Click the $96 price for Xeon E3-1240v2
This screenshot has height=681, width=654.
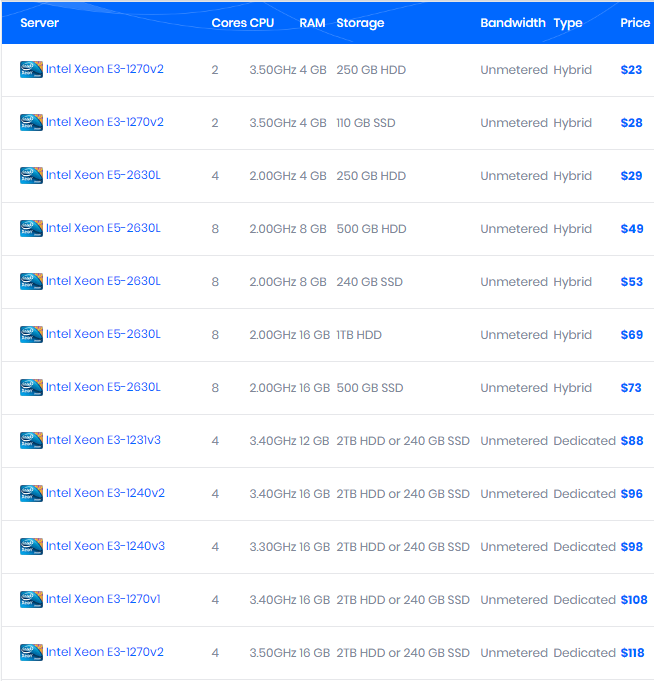click(631, 494)
